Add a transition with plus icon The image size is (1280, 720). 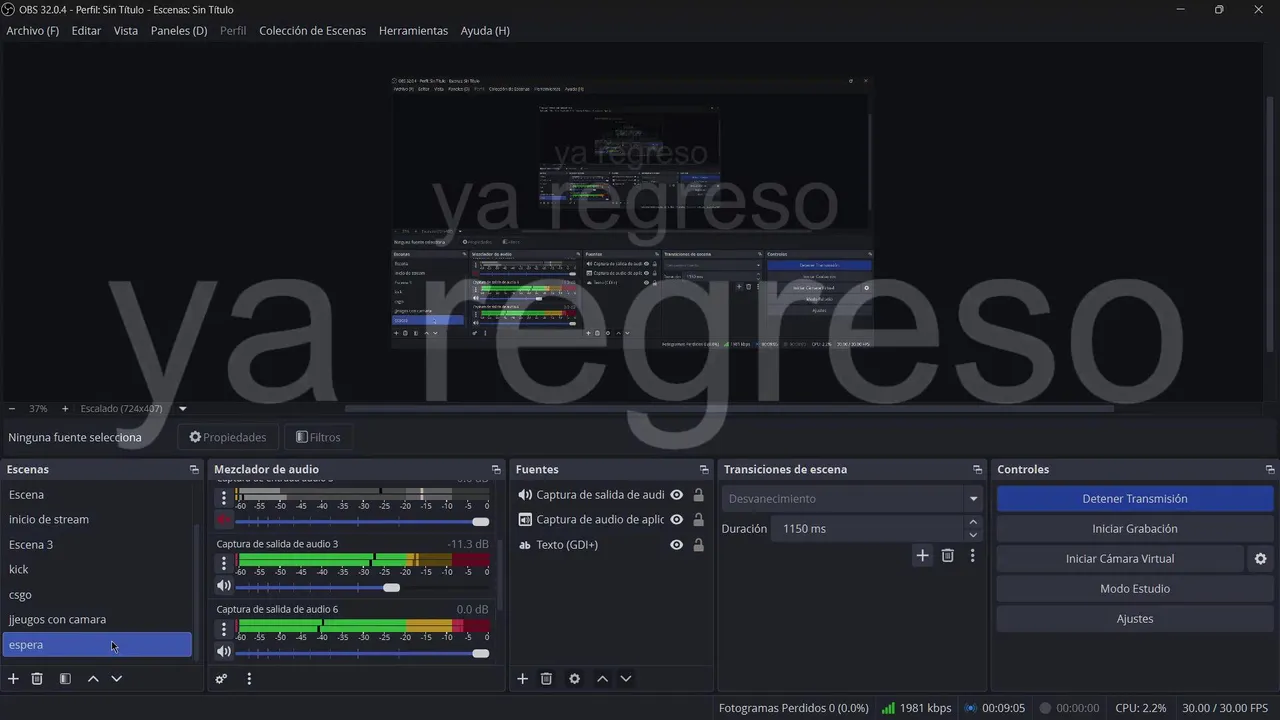click(922, 556)
